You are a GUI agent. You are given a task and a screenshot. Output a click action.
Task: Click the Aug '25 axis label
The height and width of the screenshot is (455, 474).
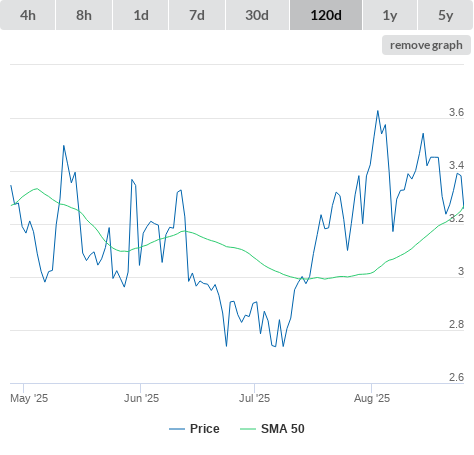(x=372, y=398)
